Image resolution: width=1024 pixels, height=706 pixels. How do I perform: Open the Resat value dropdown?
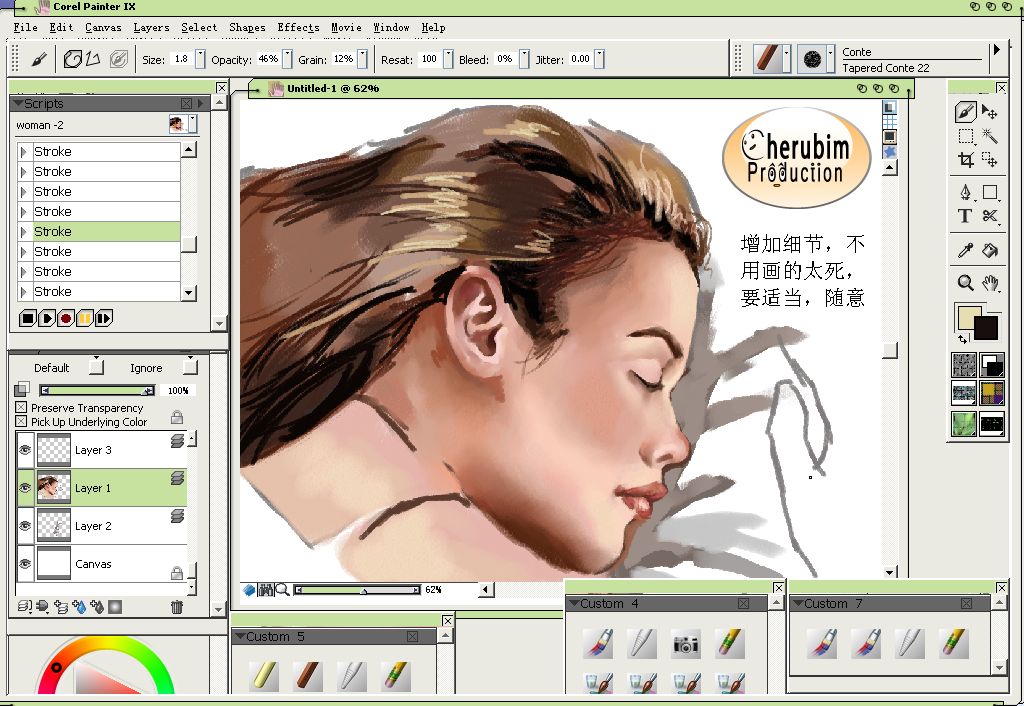point(448,59)
